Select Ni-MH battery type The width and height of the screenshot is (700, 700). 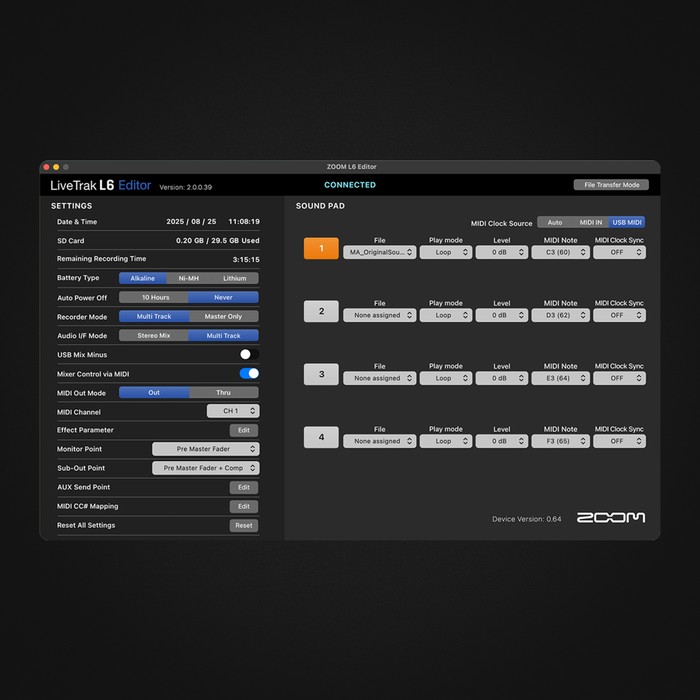(x=188, y=278)
